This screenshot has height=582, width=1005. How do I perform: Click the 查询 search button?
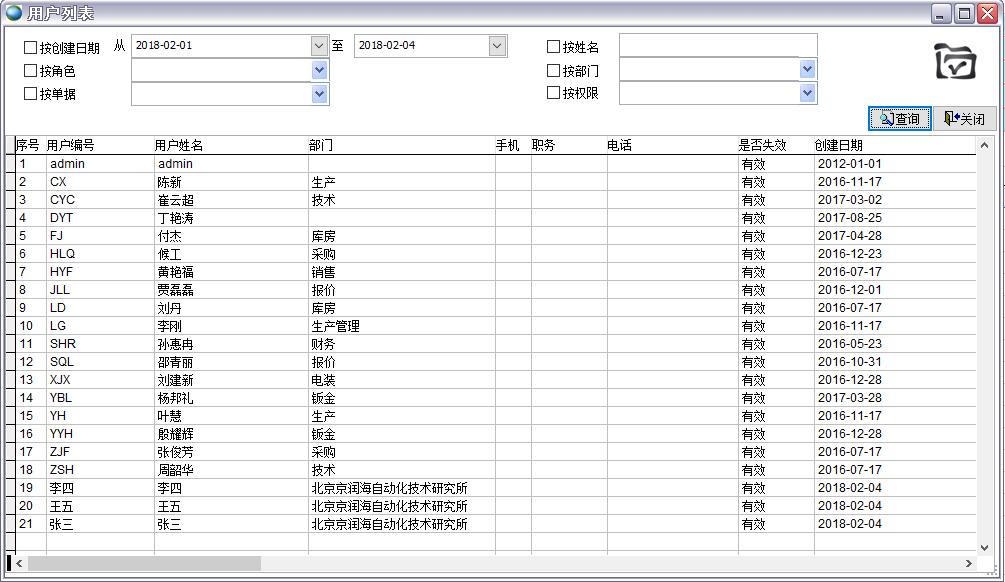point(899,119)
